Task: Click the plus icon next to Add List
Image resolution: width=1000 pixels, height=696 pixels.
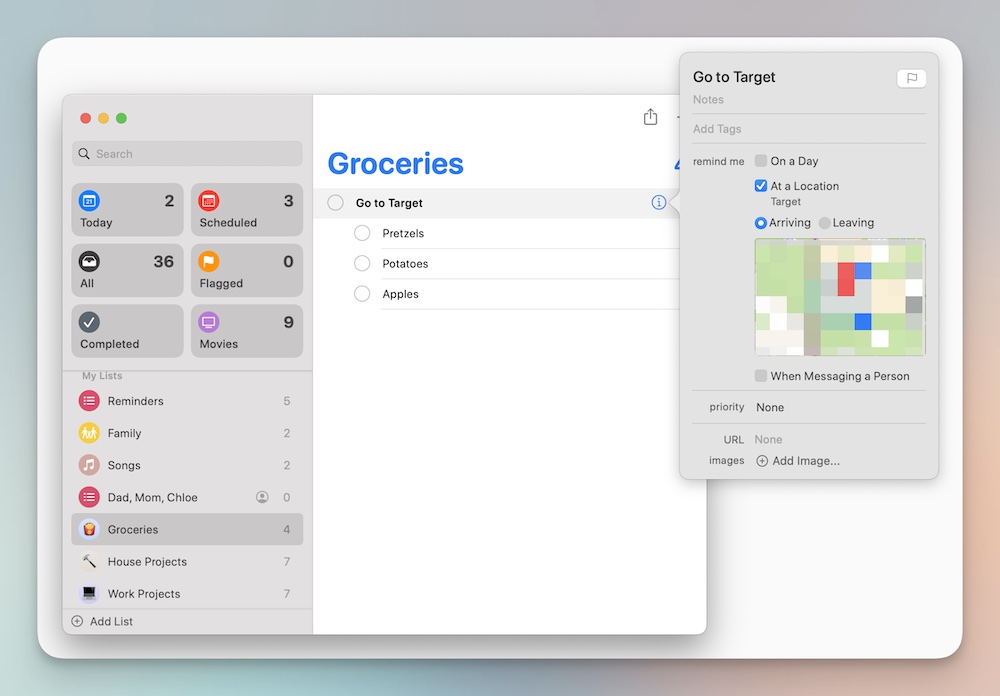Action: pyautogui.click(x=77, y=621)
